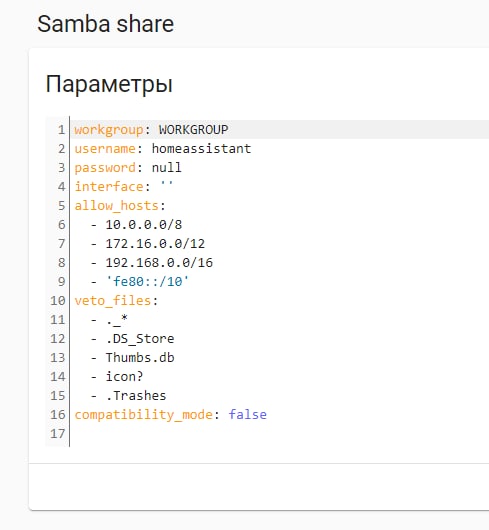The image size is (489, 530).
Task: Place cursor on 'homeassistant' username value
Action: click(201, 148)
